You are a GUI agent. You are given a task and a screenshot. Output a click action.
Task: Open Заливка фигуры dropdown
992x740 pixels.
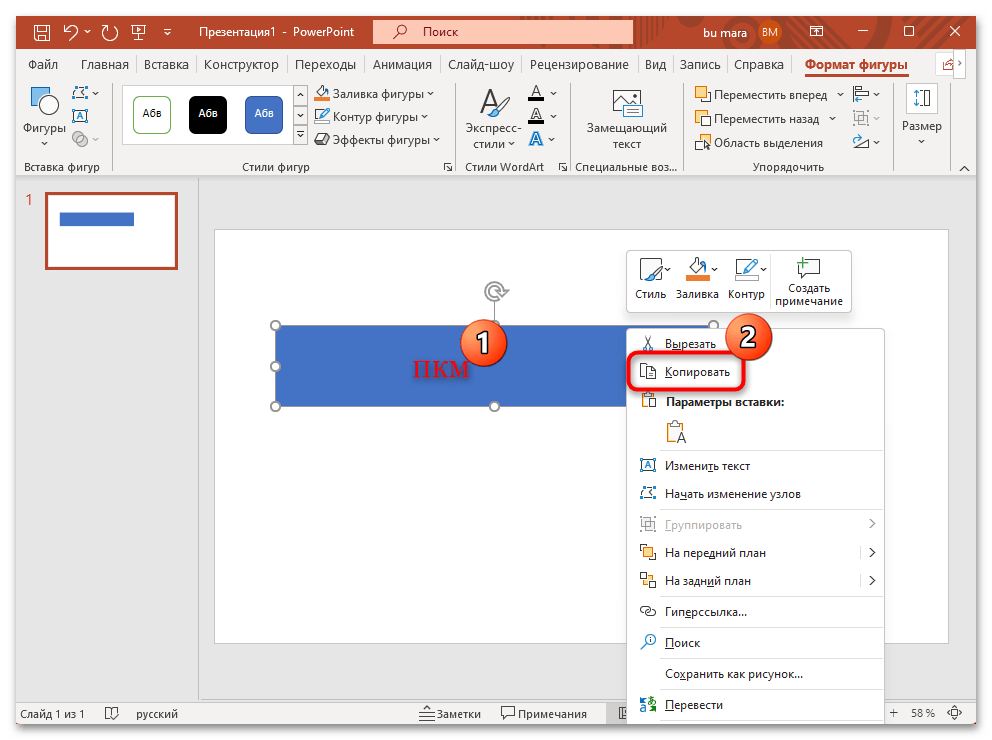pos(375,94)
